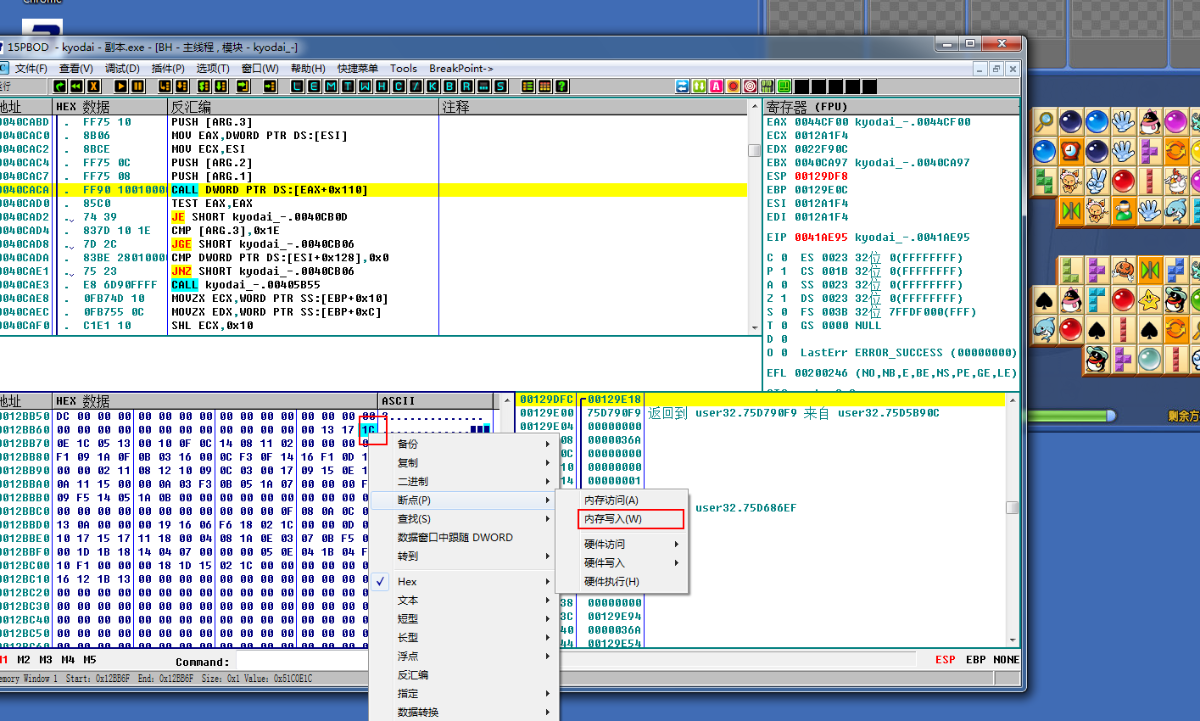Open the Patches slash icon
The image size is (1200, 721).
[415, 86]
